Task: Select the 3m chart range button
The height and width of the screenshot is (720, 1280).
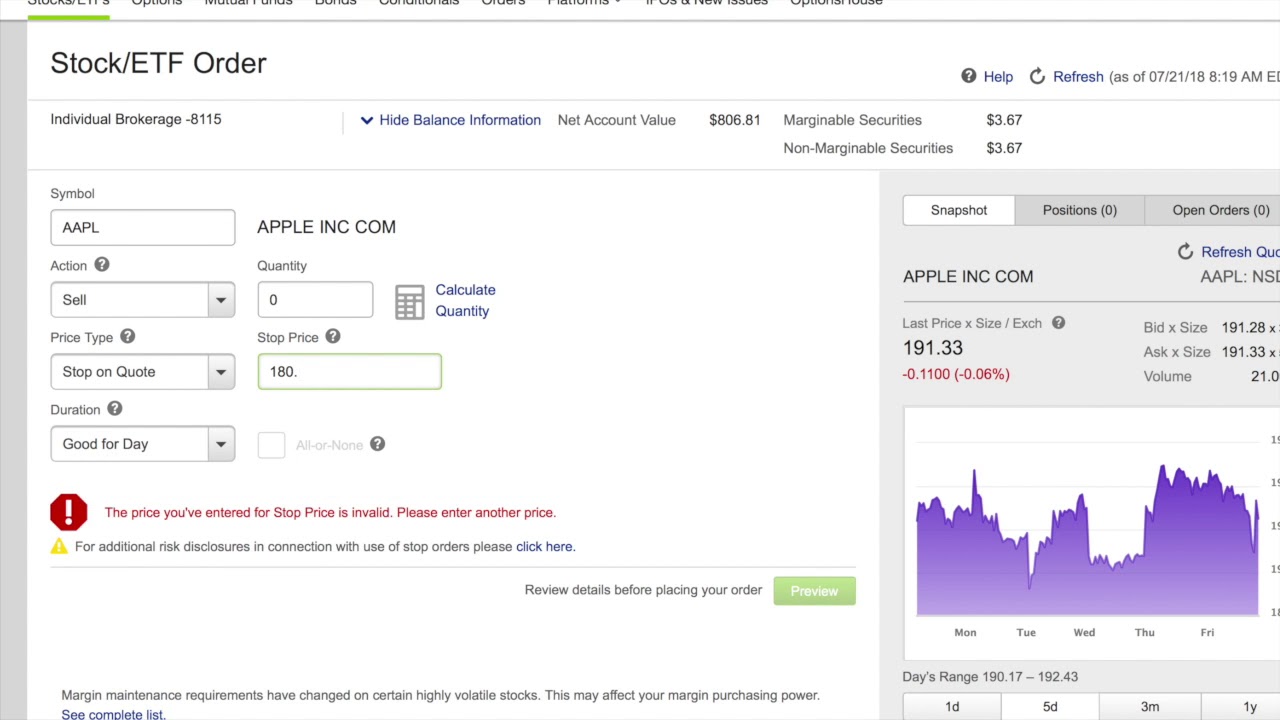Action: click(1150, 707)
